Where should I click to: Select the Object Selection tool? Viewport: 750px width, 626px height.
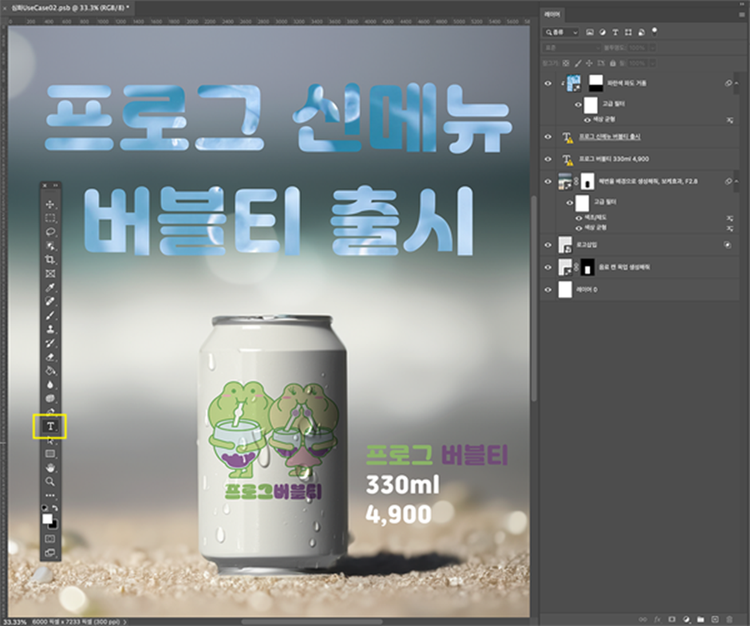point(50,246)
